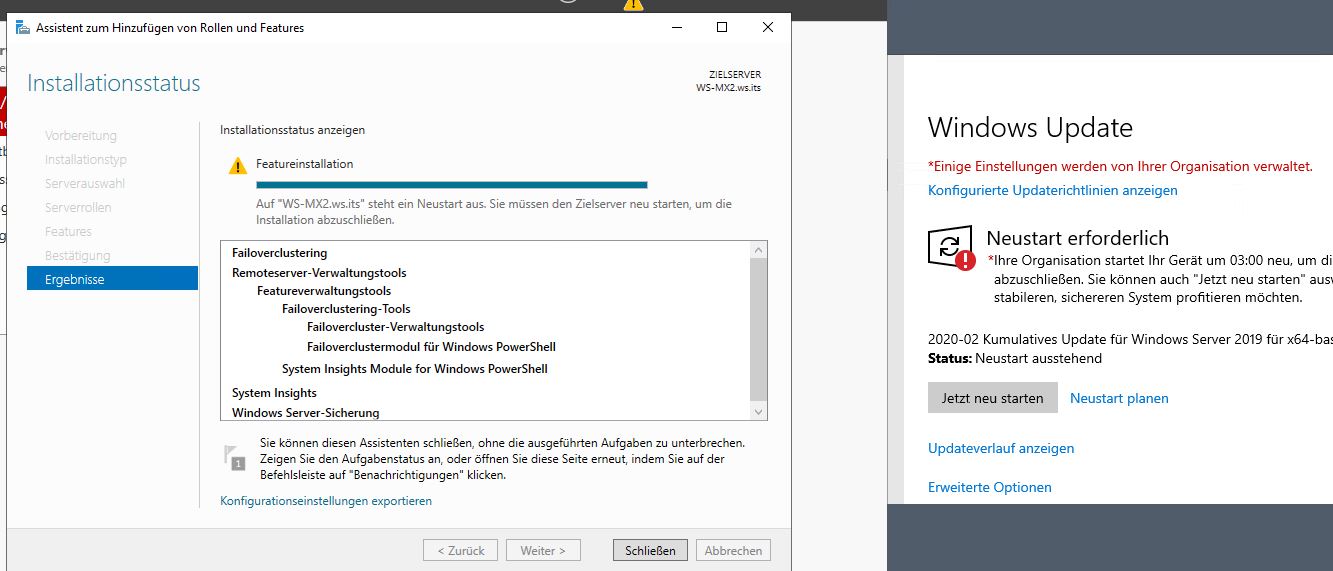Open the Erweiterte Optionen link
Image resolution: width=1333 pixels, height=571 pixels.
990,487
